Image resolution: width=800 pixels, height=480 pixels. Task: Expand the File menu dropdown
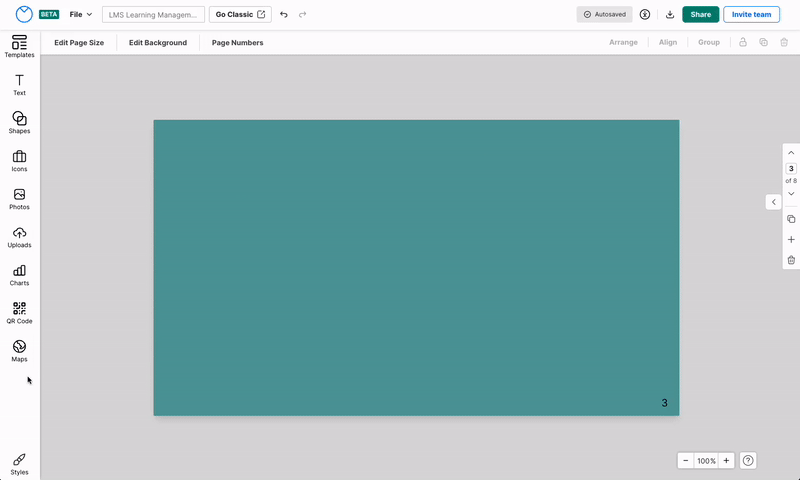click(81, 15)
